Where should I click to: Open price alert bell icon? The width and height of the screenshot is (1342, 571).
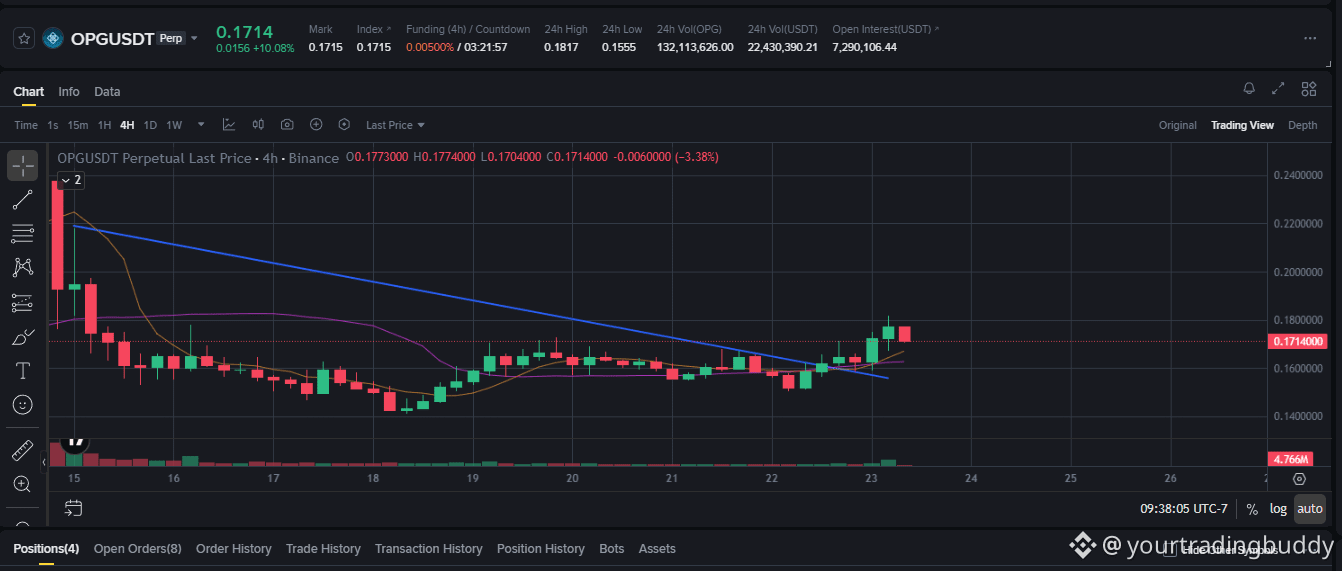pyautogui.click(x=1249, y=89)
